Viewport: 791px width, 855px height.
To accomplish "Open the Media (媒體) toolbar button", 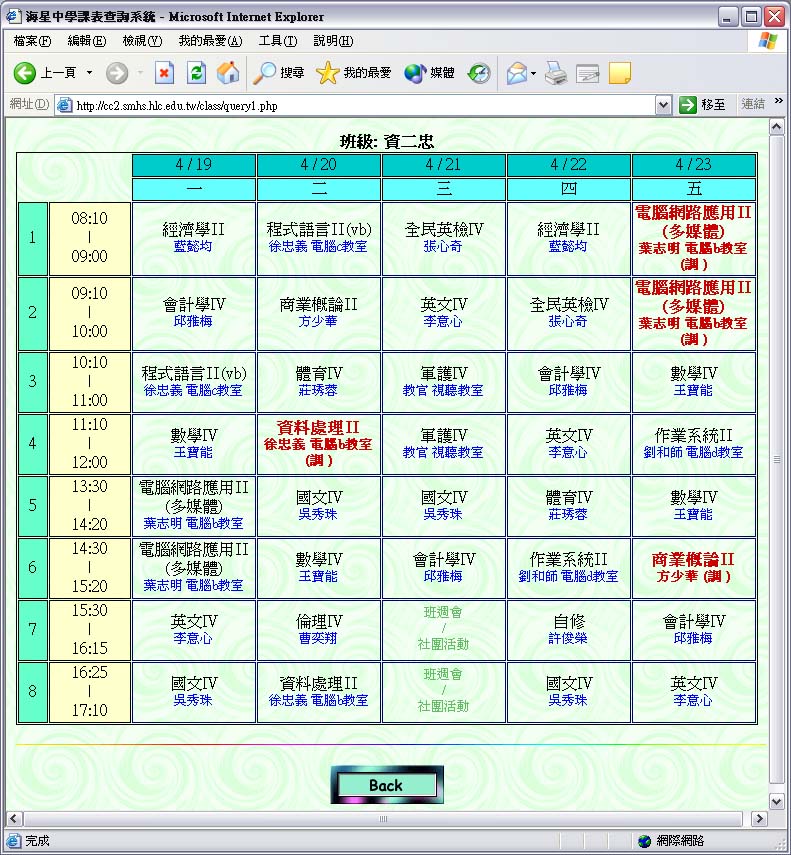I will [x=429, y=73].
